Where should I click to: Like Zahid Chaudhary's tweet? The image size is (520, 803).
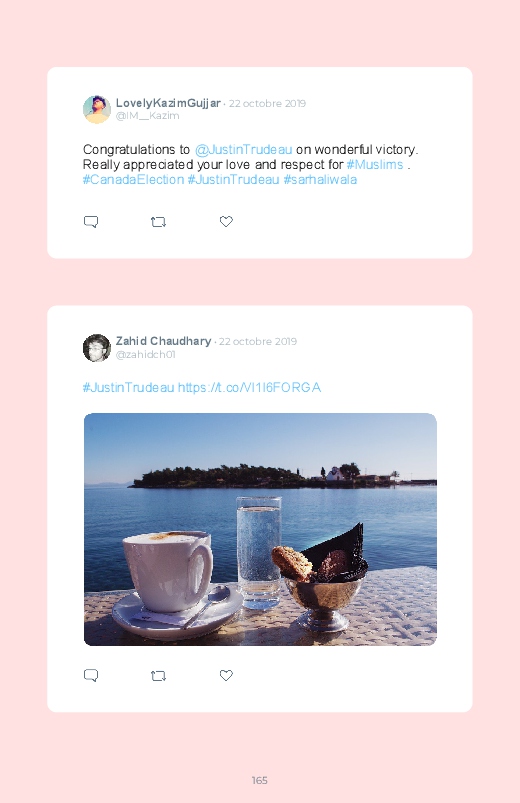[x=226, y=675]
